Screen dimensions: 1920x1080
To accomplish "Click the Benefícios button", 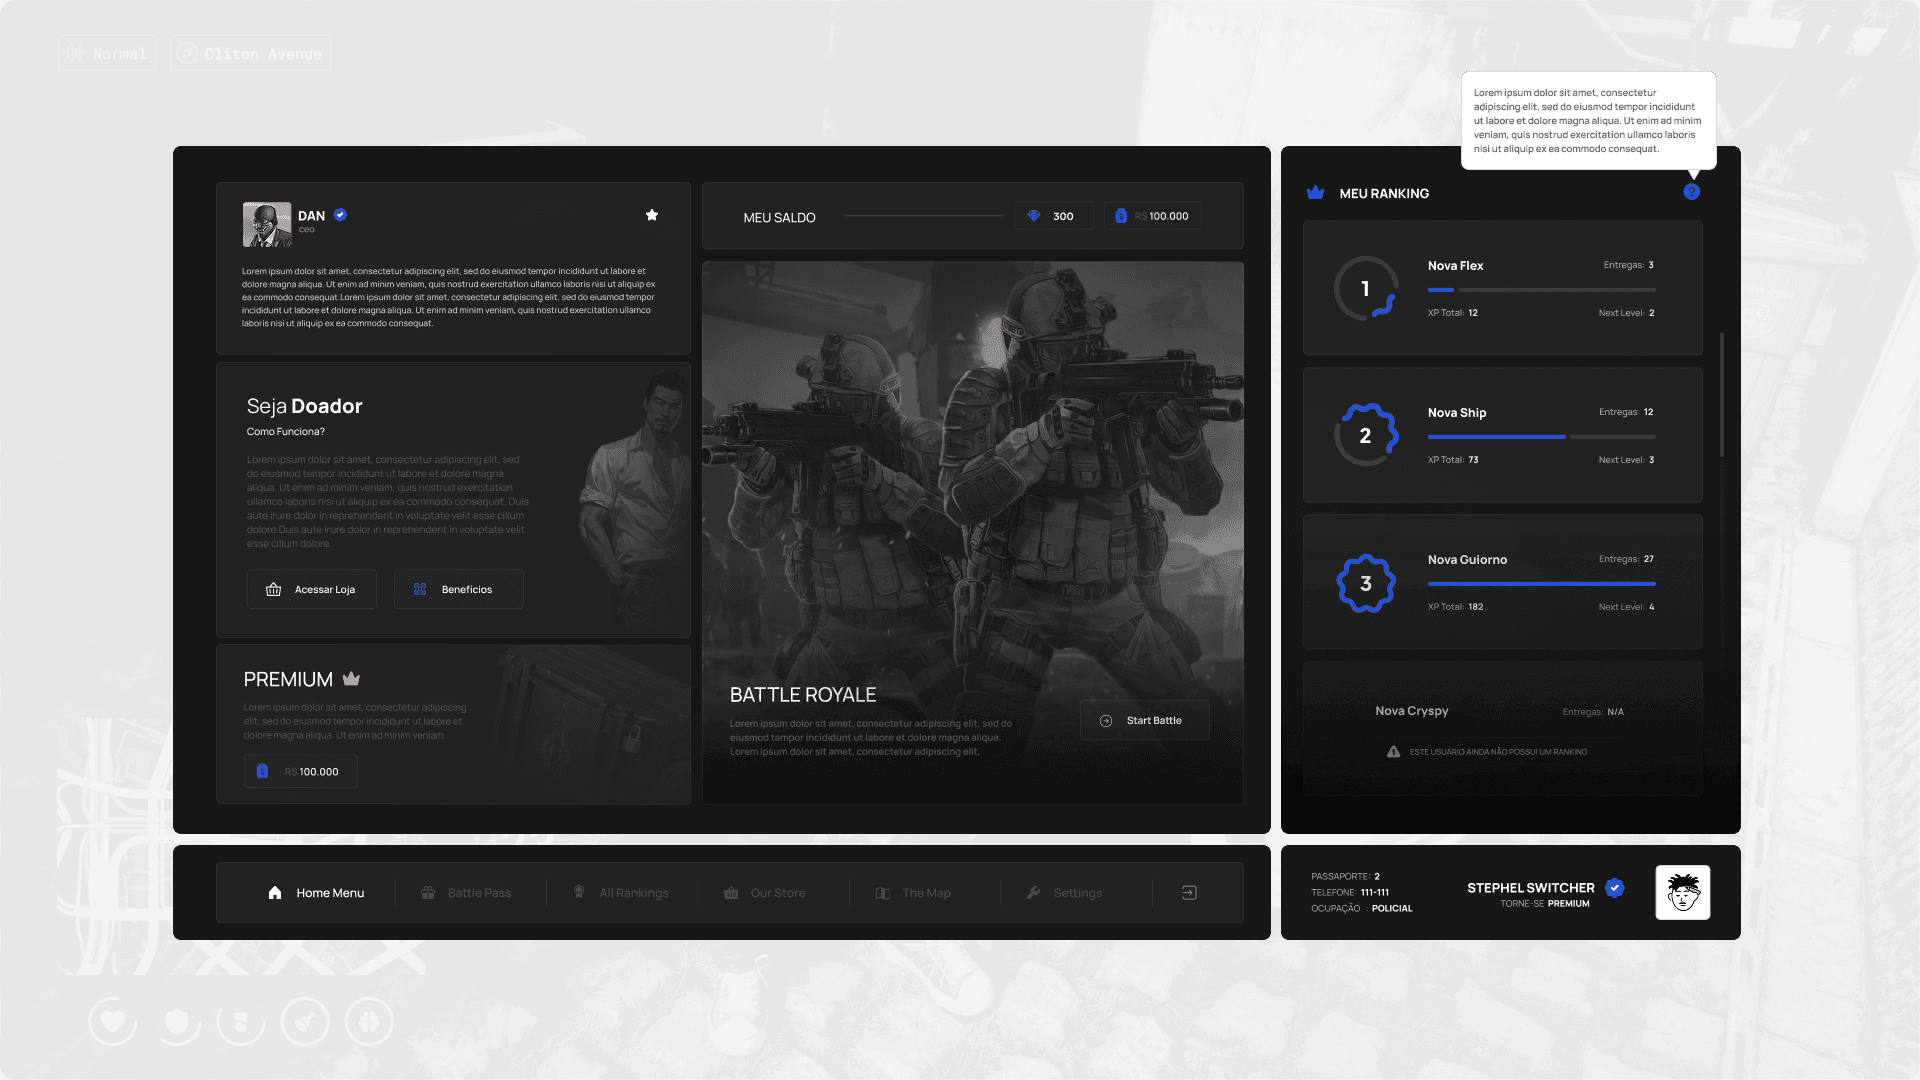I will pos(458,589).
